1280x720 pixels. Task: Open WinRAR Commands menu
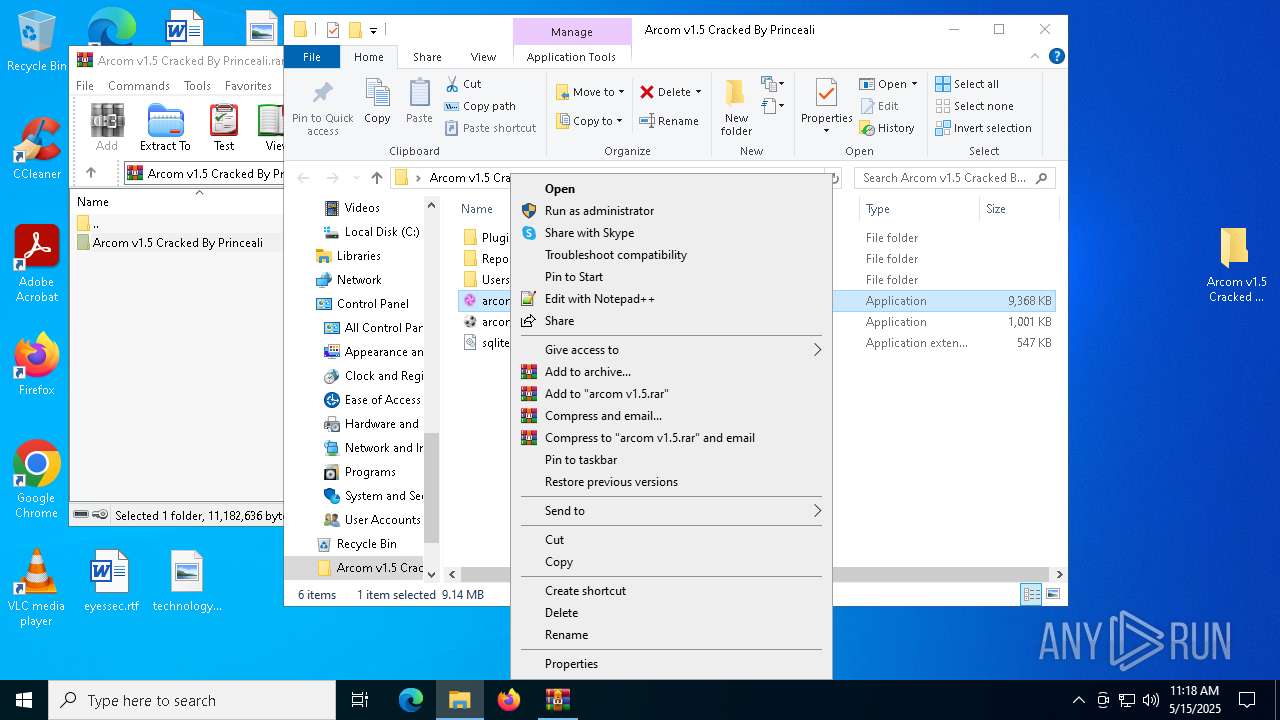coord(139,86)
